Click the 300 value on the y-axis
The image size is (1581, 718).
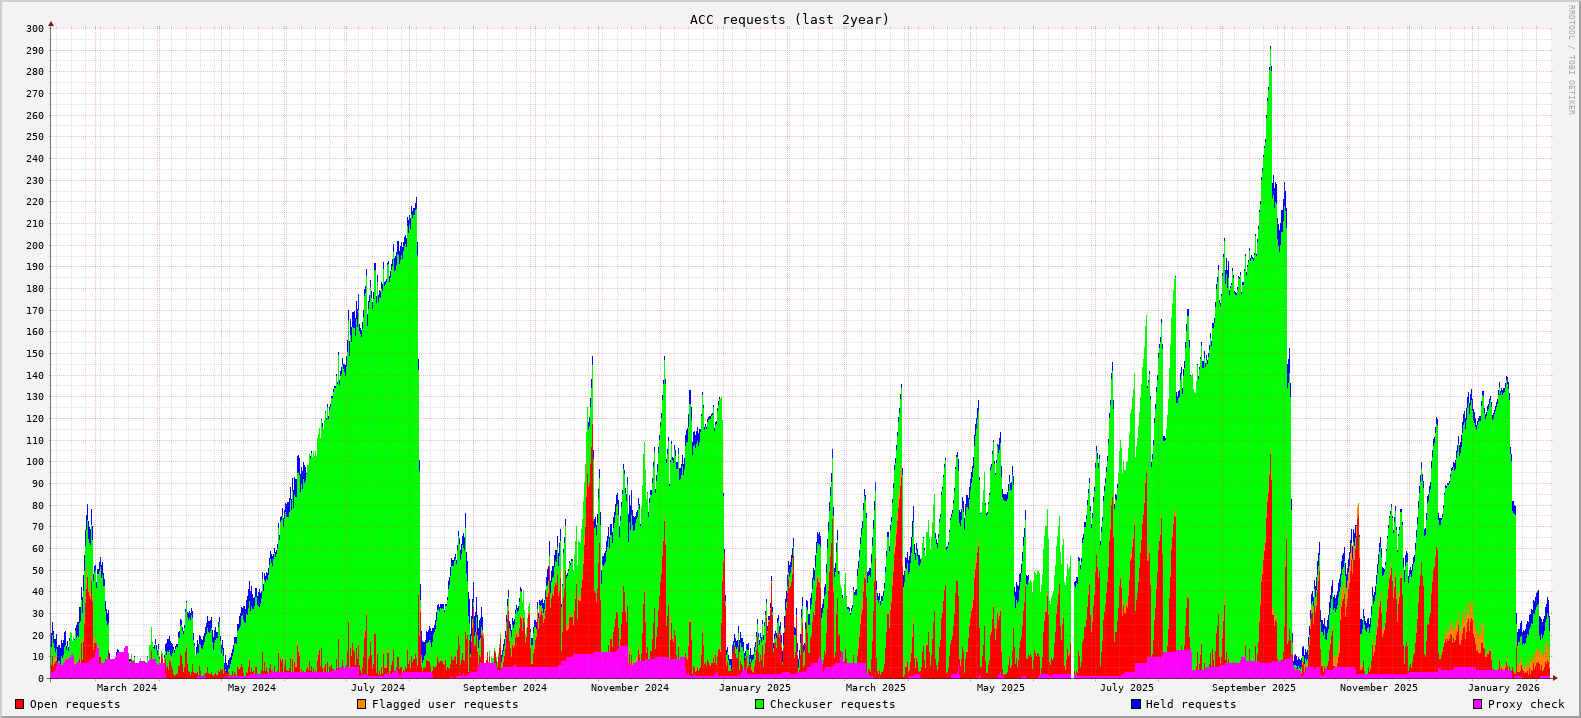(x=35, y=28)
